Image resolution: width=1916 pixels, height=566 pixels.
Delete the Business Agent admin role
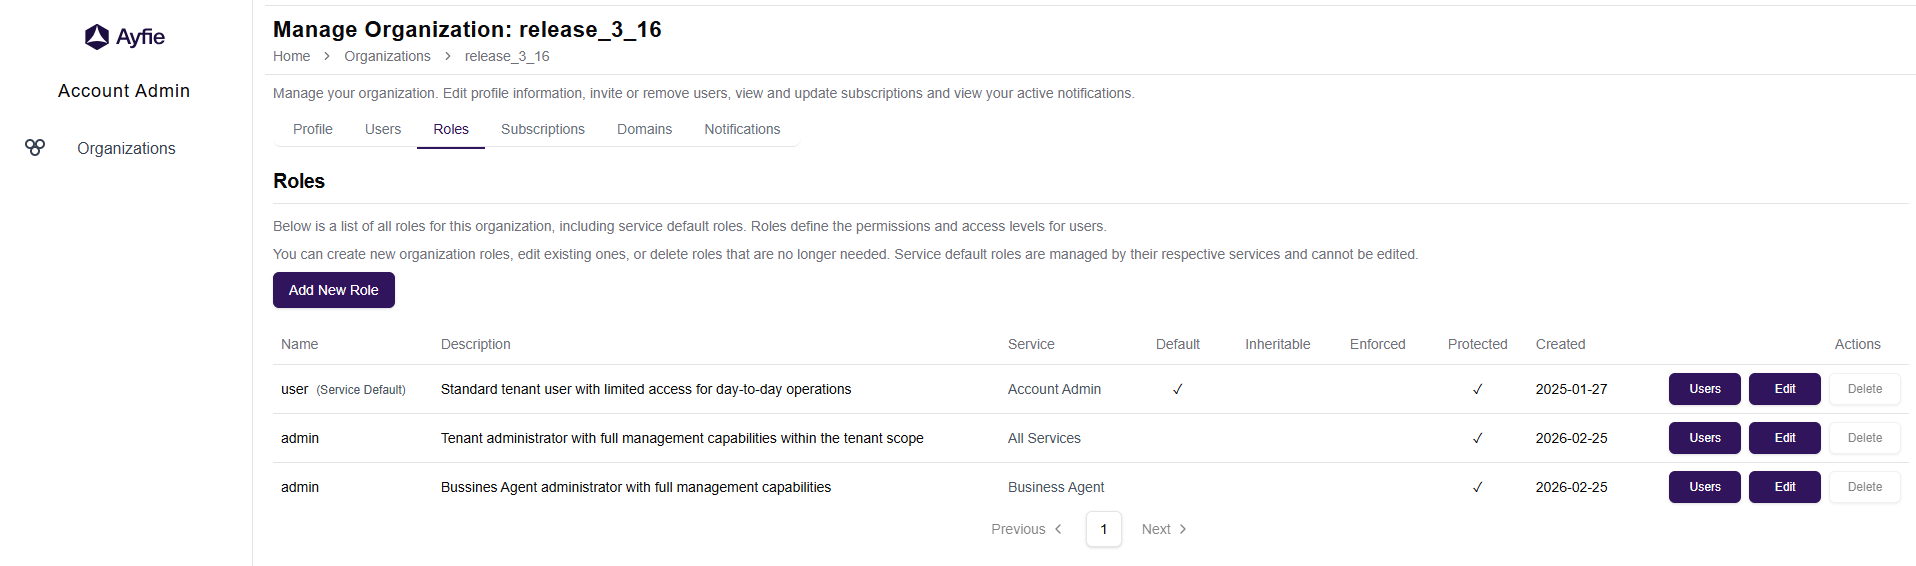pyautogui.click(x=1864, y=487)
